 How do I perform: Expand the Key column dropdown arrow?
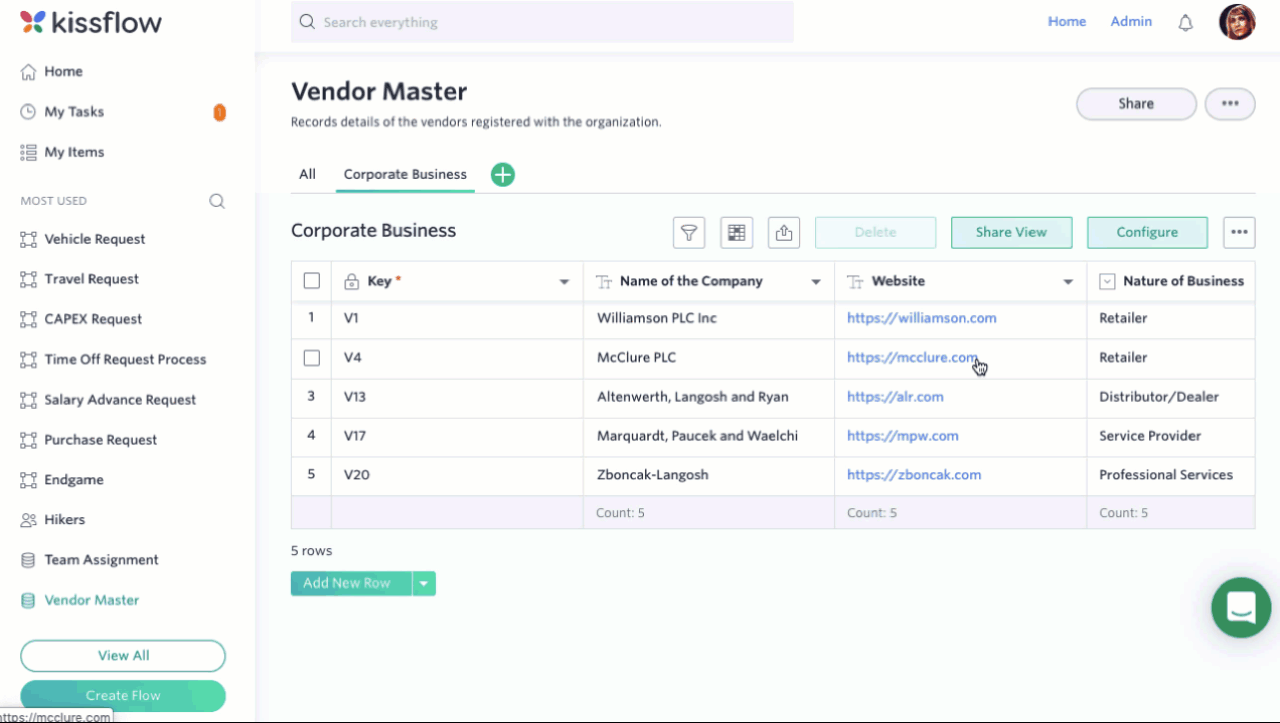[564, 282]
